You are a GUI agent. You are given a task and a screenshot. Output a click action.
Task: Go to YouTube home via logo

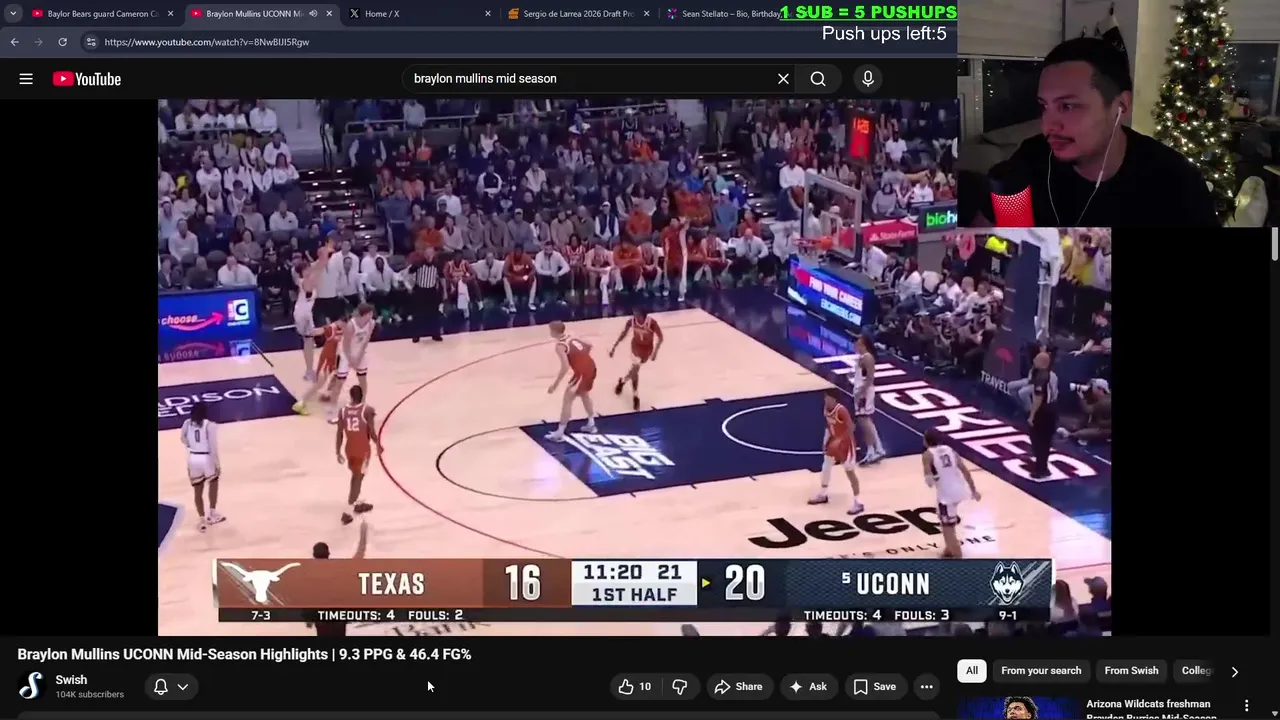click(x=87, y=79)
